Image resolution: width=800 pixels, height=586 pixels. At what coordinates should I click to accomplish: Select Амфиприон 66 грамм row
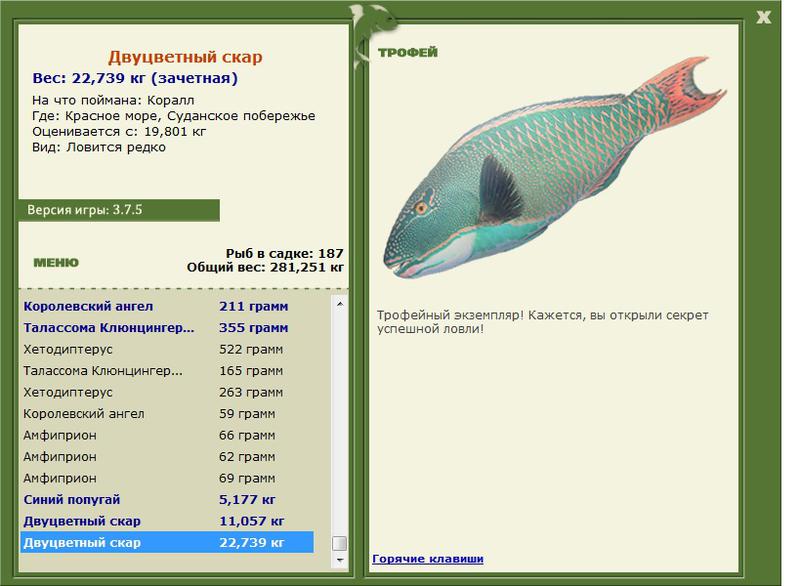pos(167,435)
